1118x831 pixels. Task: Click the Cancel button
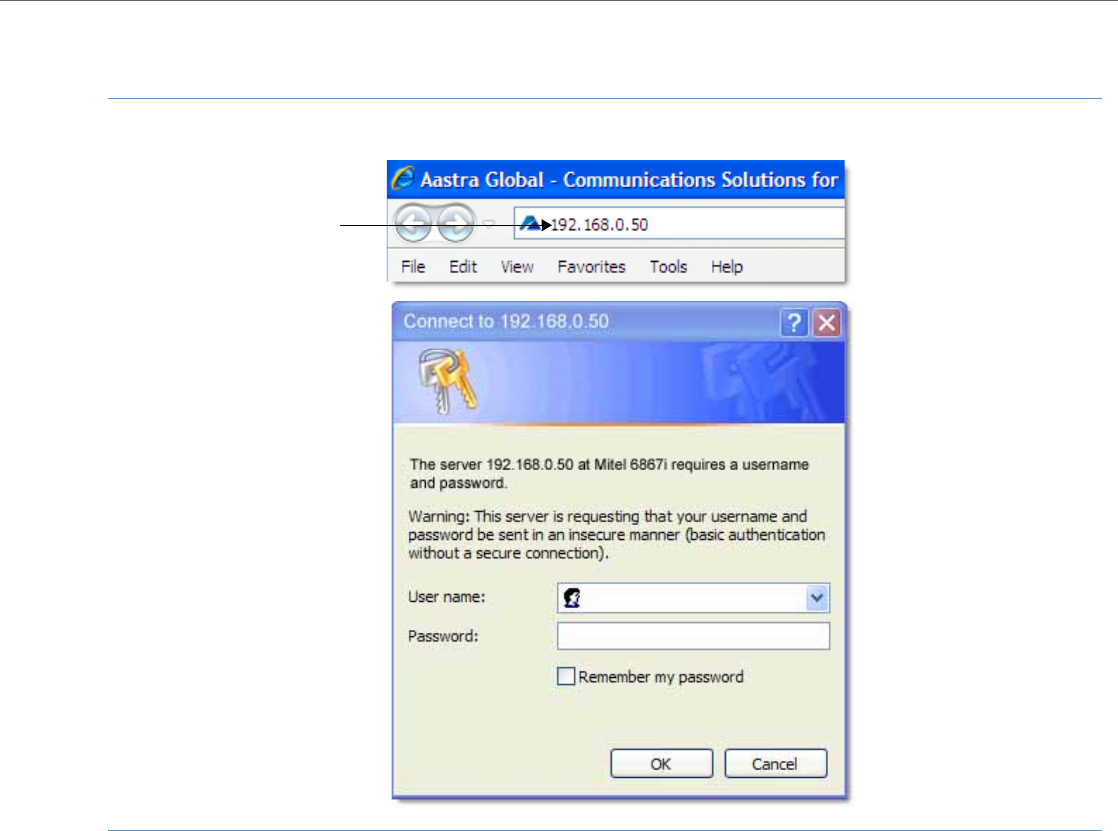point(775,764)
